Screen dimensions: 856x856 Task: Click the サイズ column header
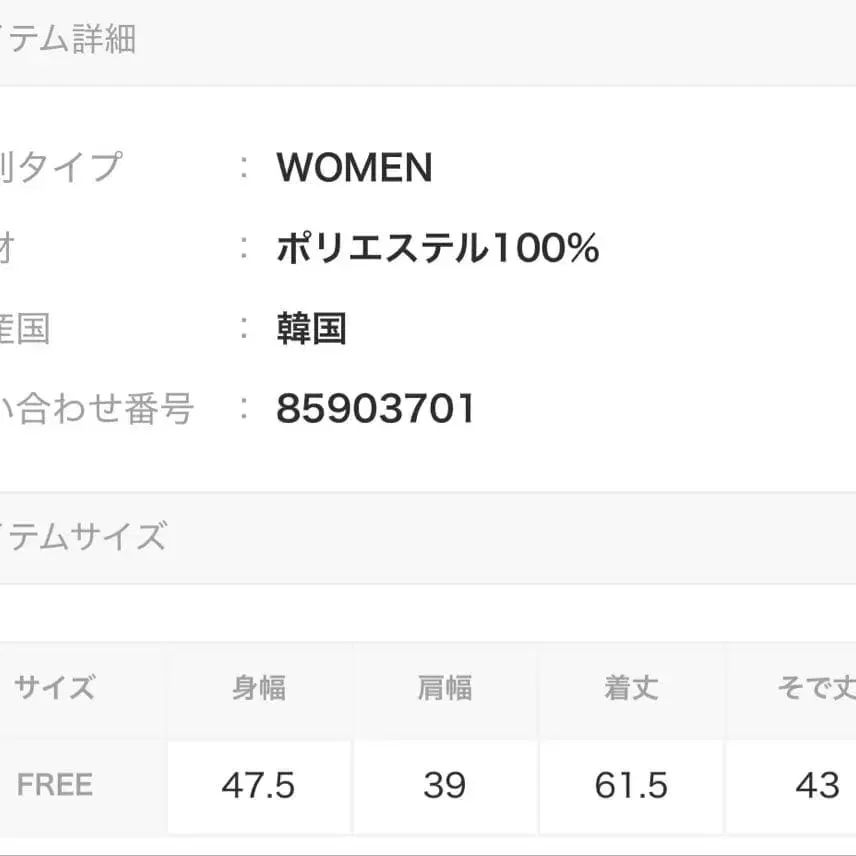55,688
